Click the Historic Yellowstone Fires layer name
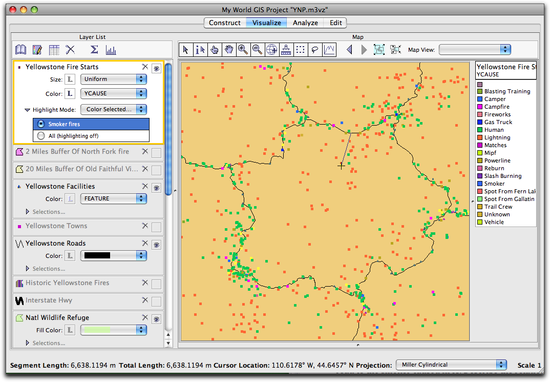550x382 pixels. [67, 283]
